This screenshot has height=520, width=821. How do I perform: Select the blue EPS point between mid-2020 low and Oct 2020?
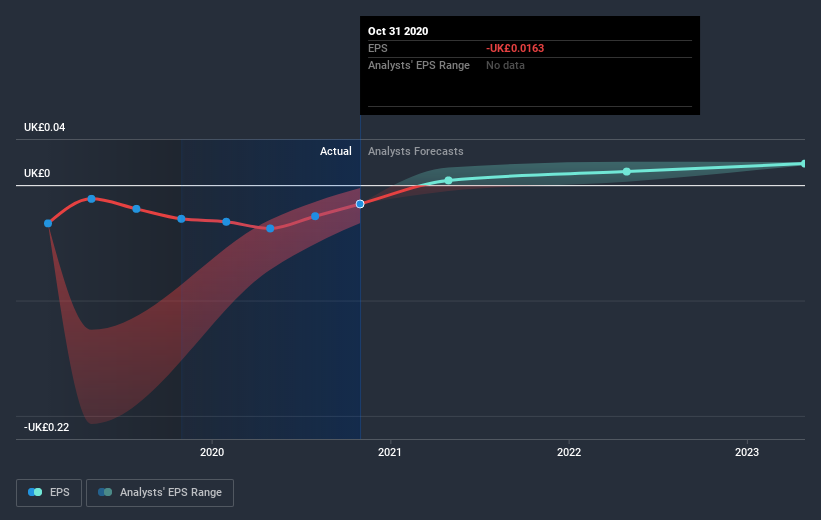click(315, 216)
